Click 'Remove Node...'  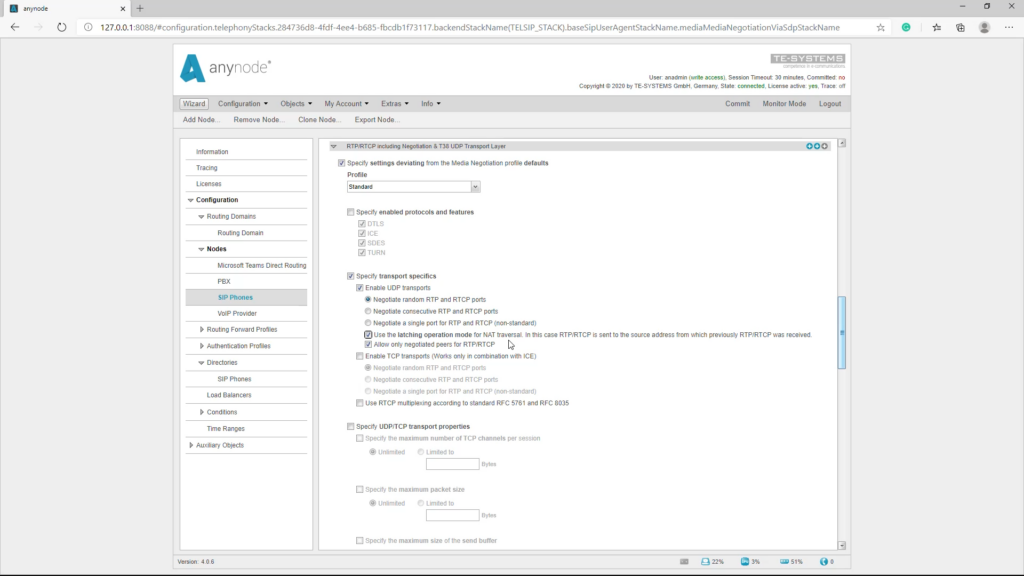coord(259,120)
